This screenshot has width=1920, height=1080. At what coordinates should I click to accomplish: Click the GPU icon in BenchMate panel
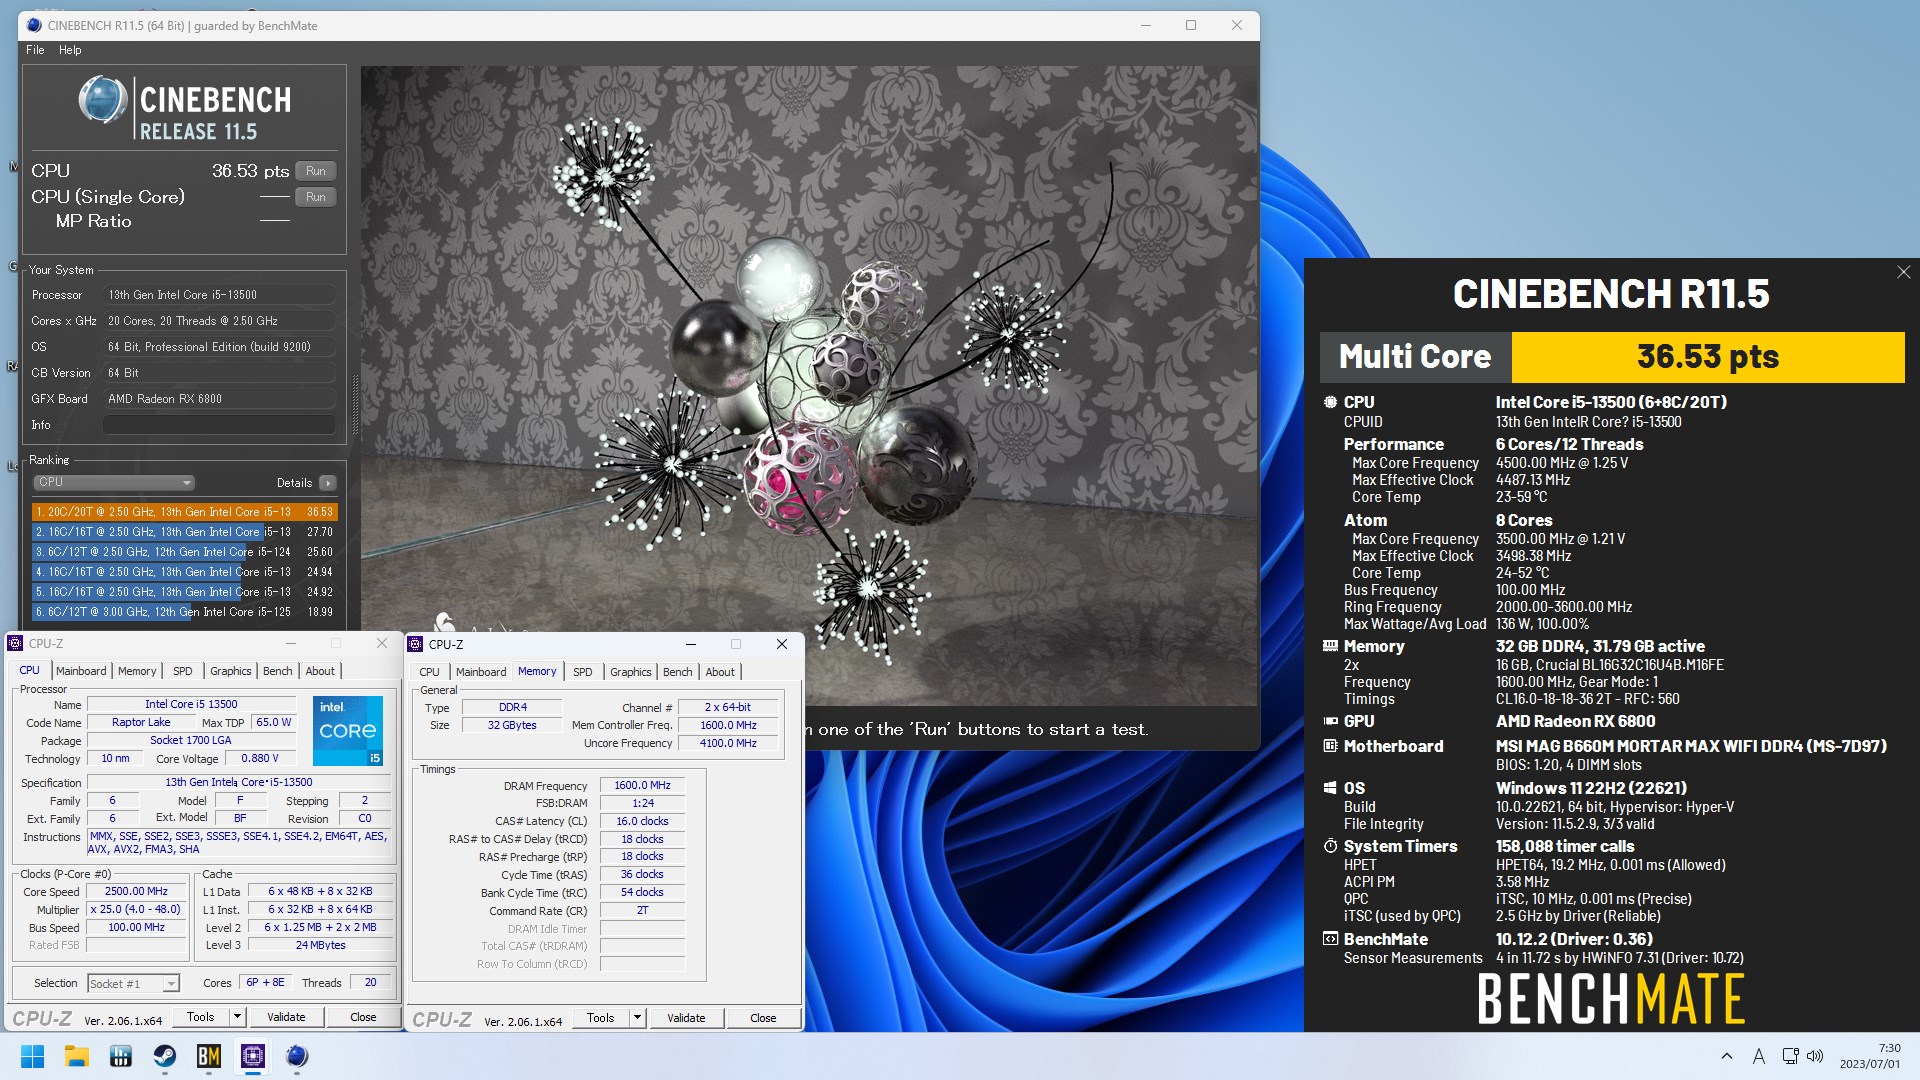(x=1330, y=721)
